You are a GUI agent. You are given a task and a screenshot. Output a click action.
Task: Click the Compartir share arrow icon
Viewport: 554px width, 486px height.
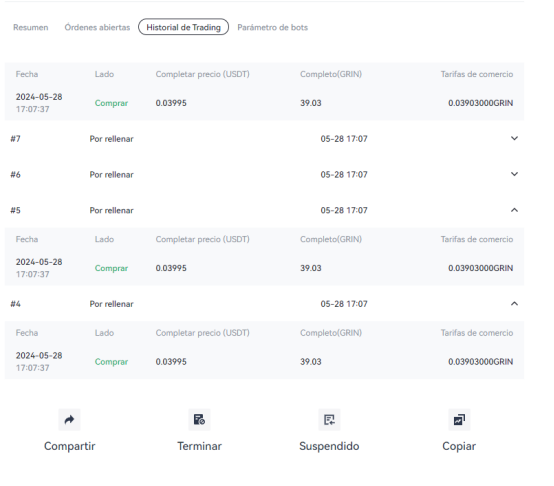pos(70,420)
